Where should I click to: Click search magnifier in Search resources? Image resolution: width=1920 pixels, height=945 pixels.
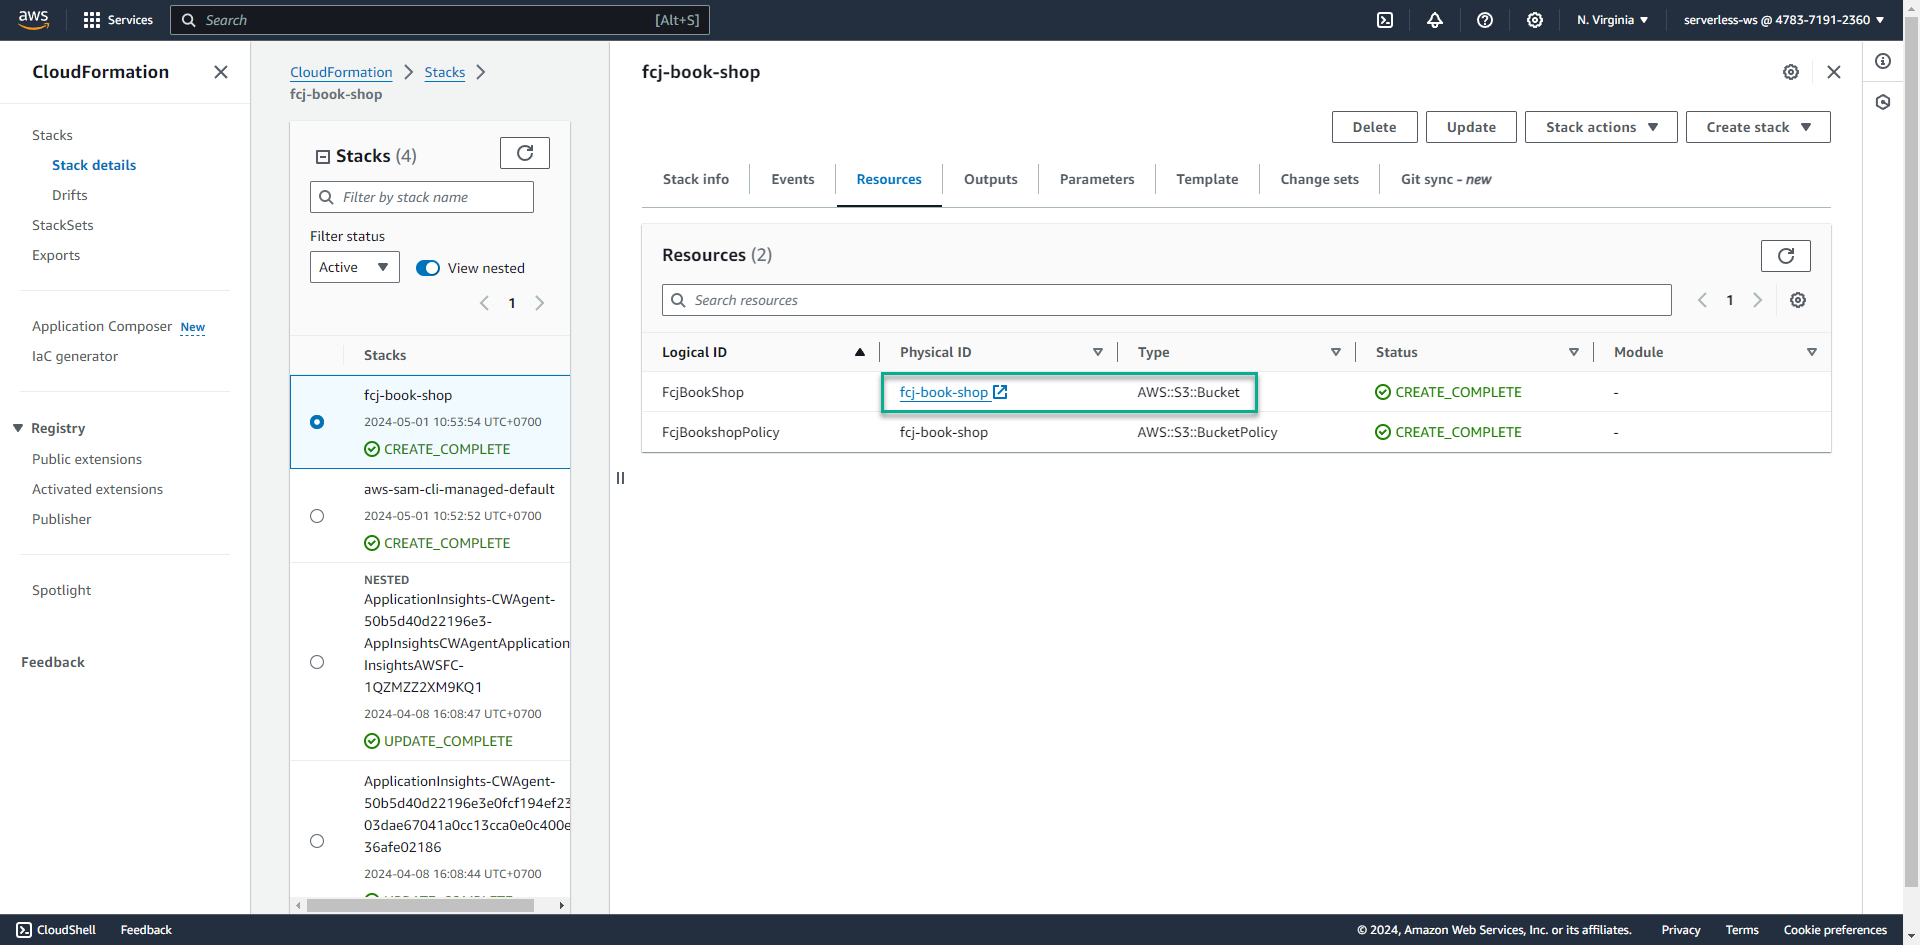click(x=678, y=300)
